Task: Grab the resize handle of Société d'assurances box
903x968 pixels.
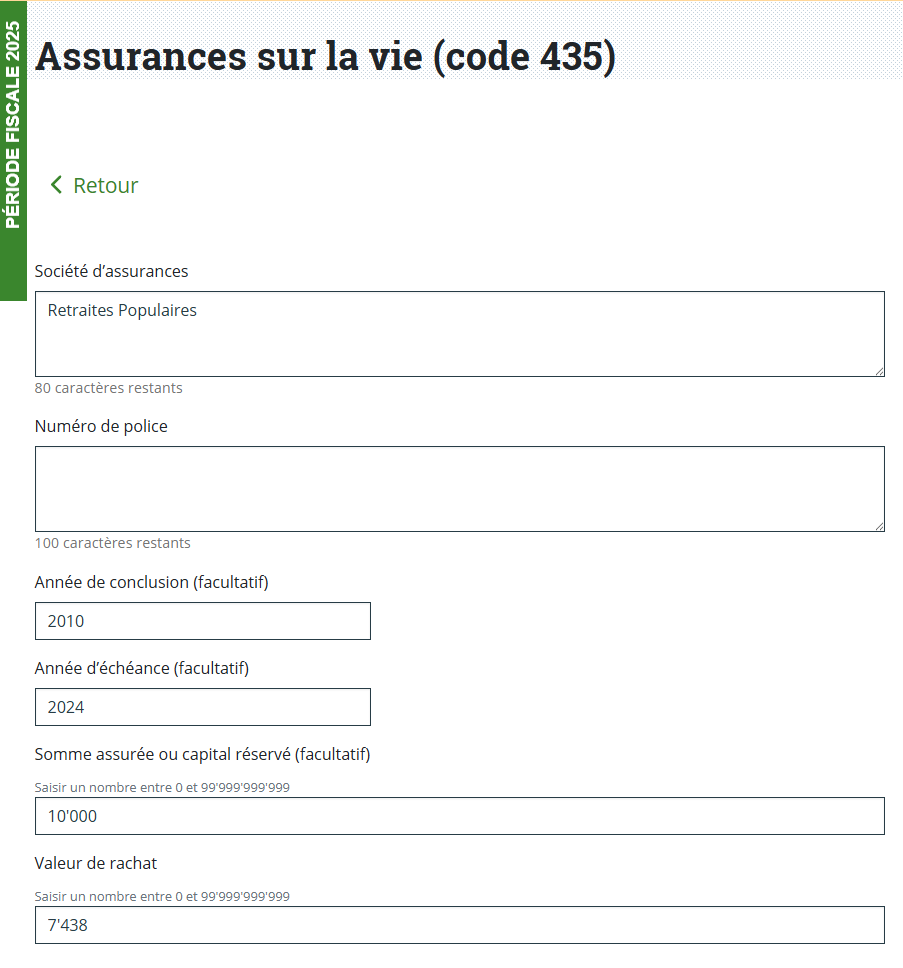Action: 879,371
